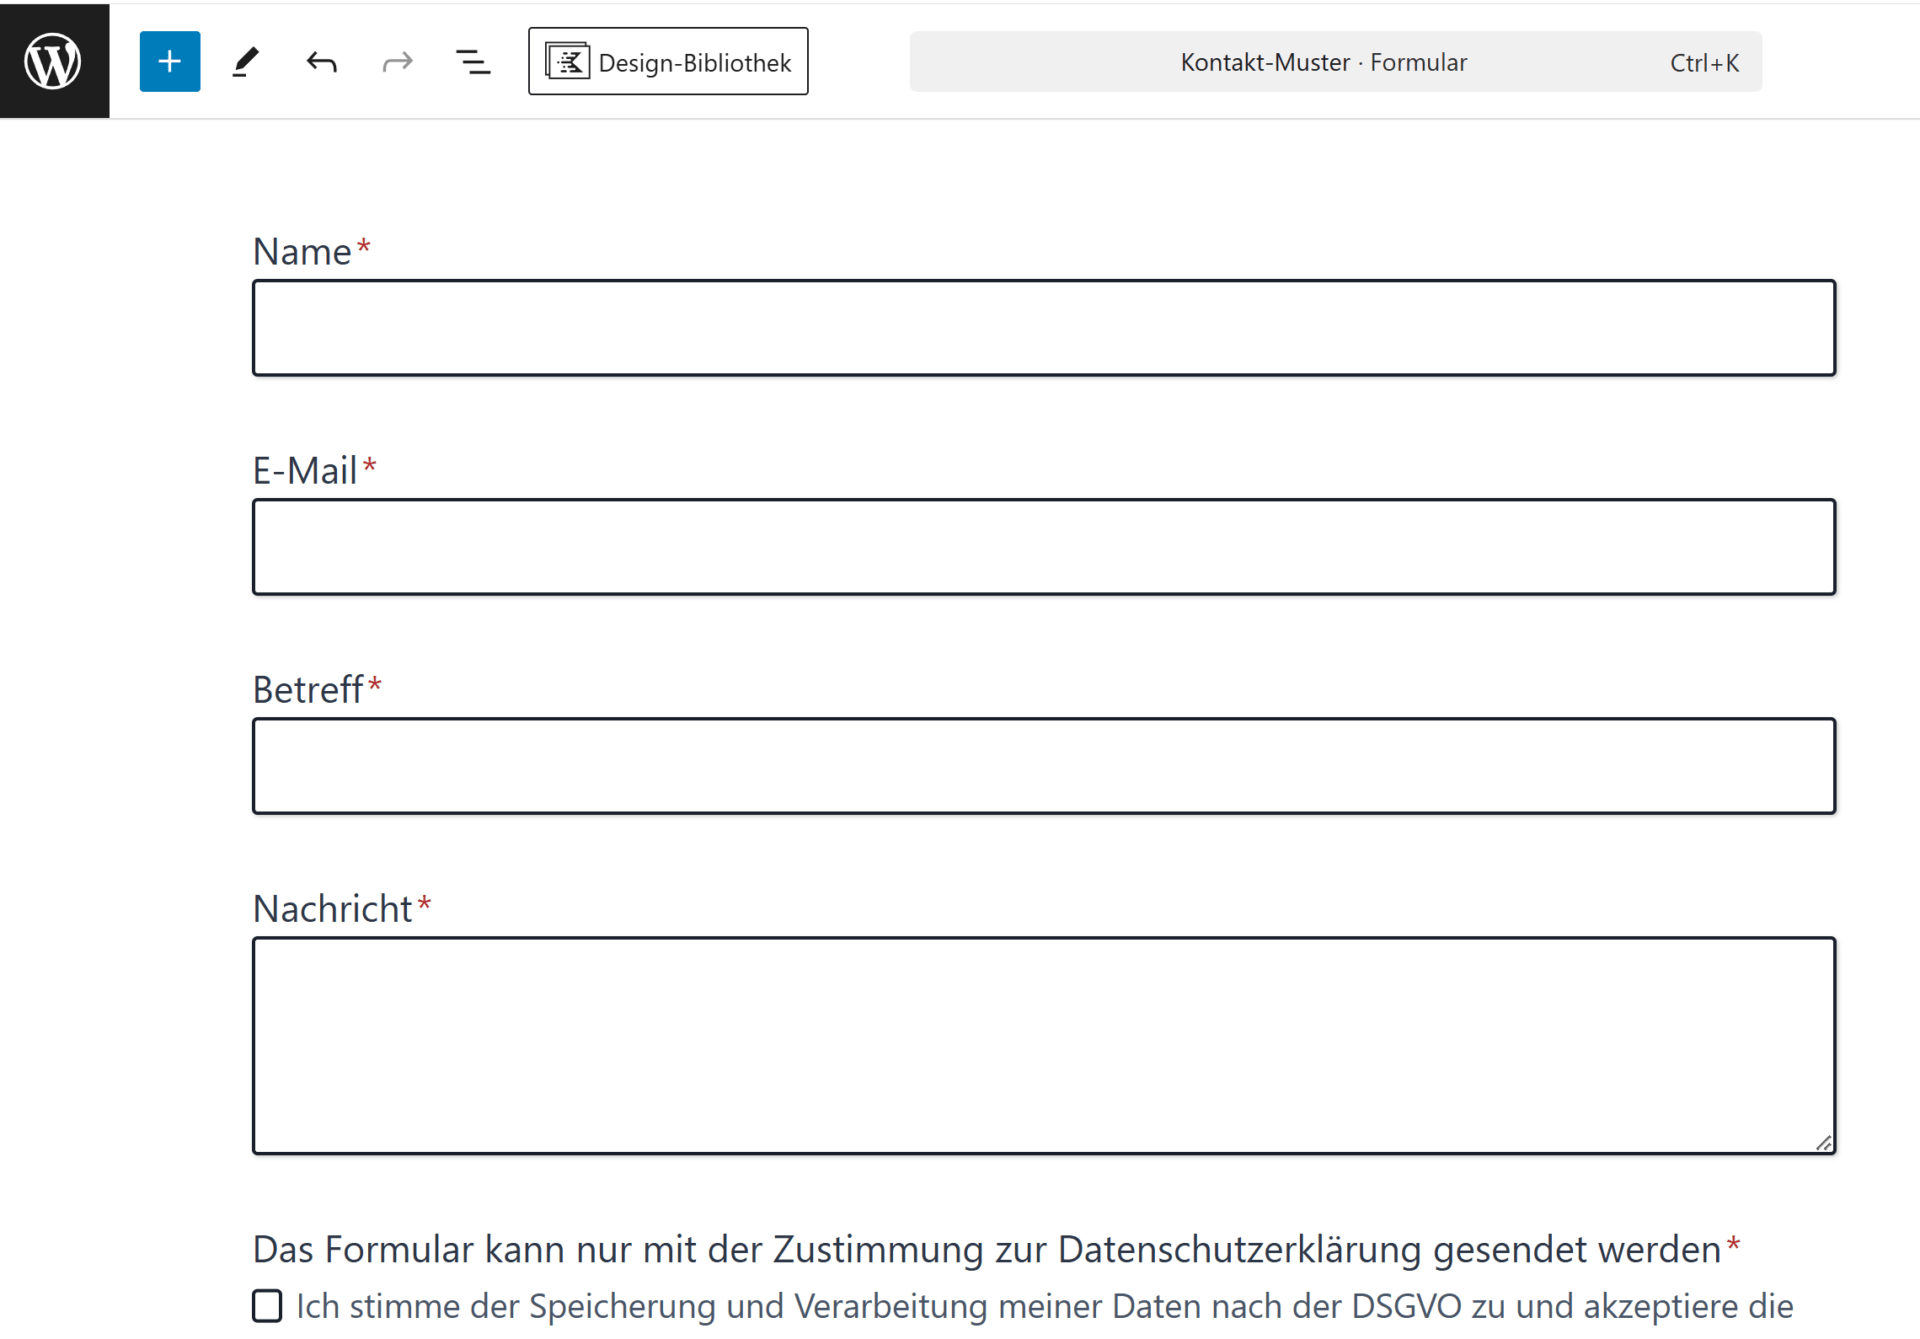Select the Name field label
This screenshot has width=1920, height=1339.
click(x=302, y=252)
